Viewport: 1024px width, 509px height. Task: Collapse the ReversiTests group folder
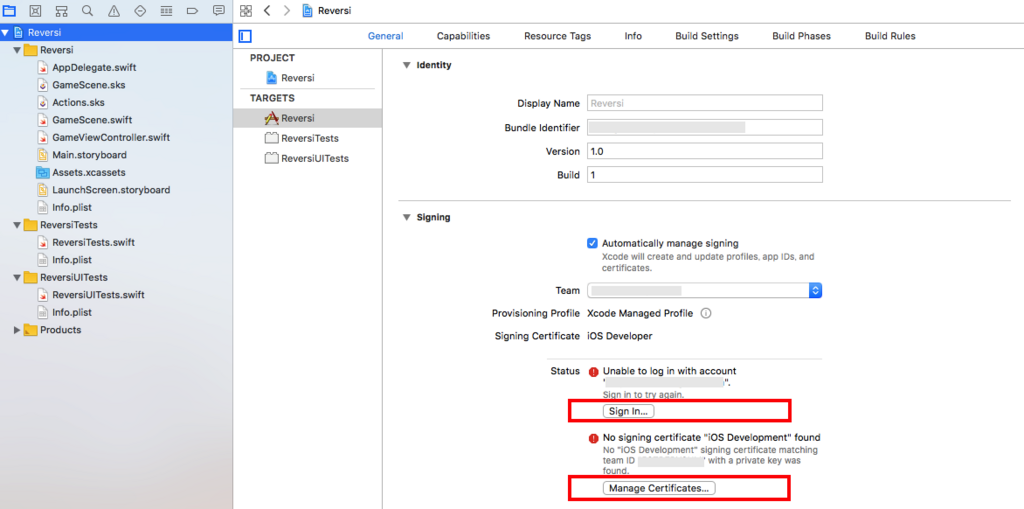(17, 225)
